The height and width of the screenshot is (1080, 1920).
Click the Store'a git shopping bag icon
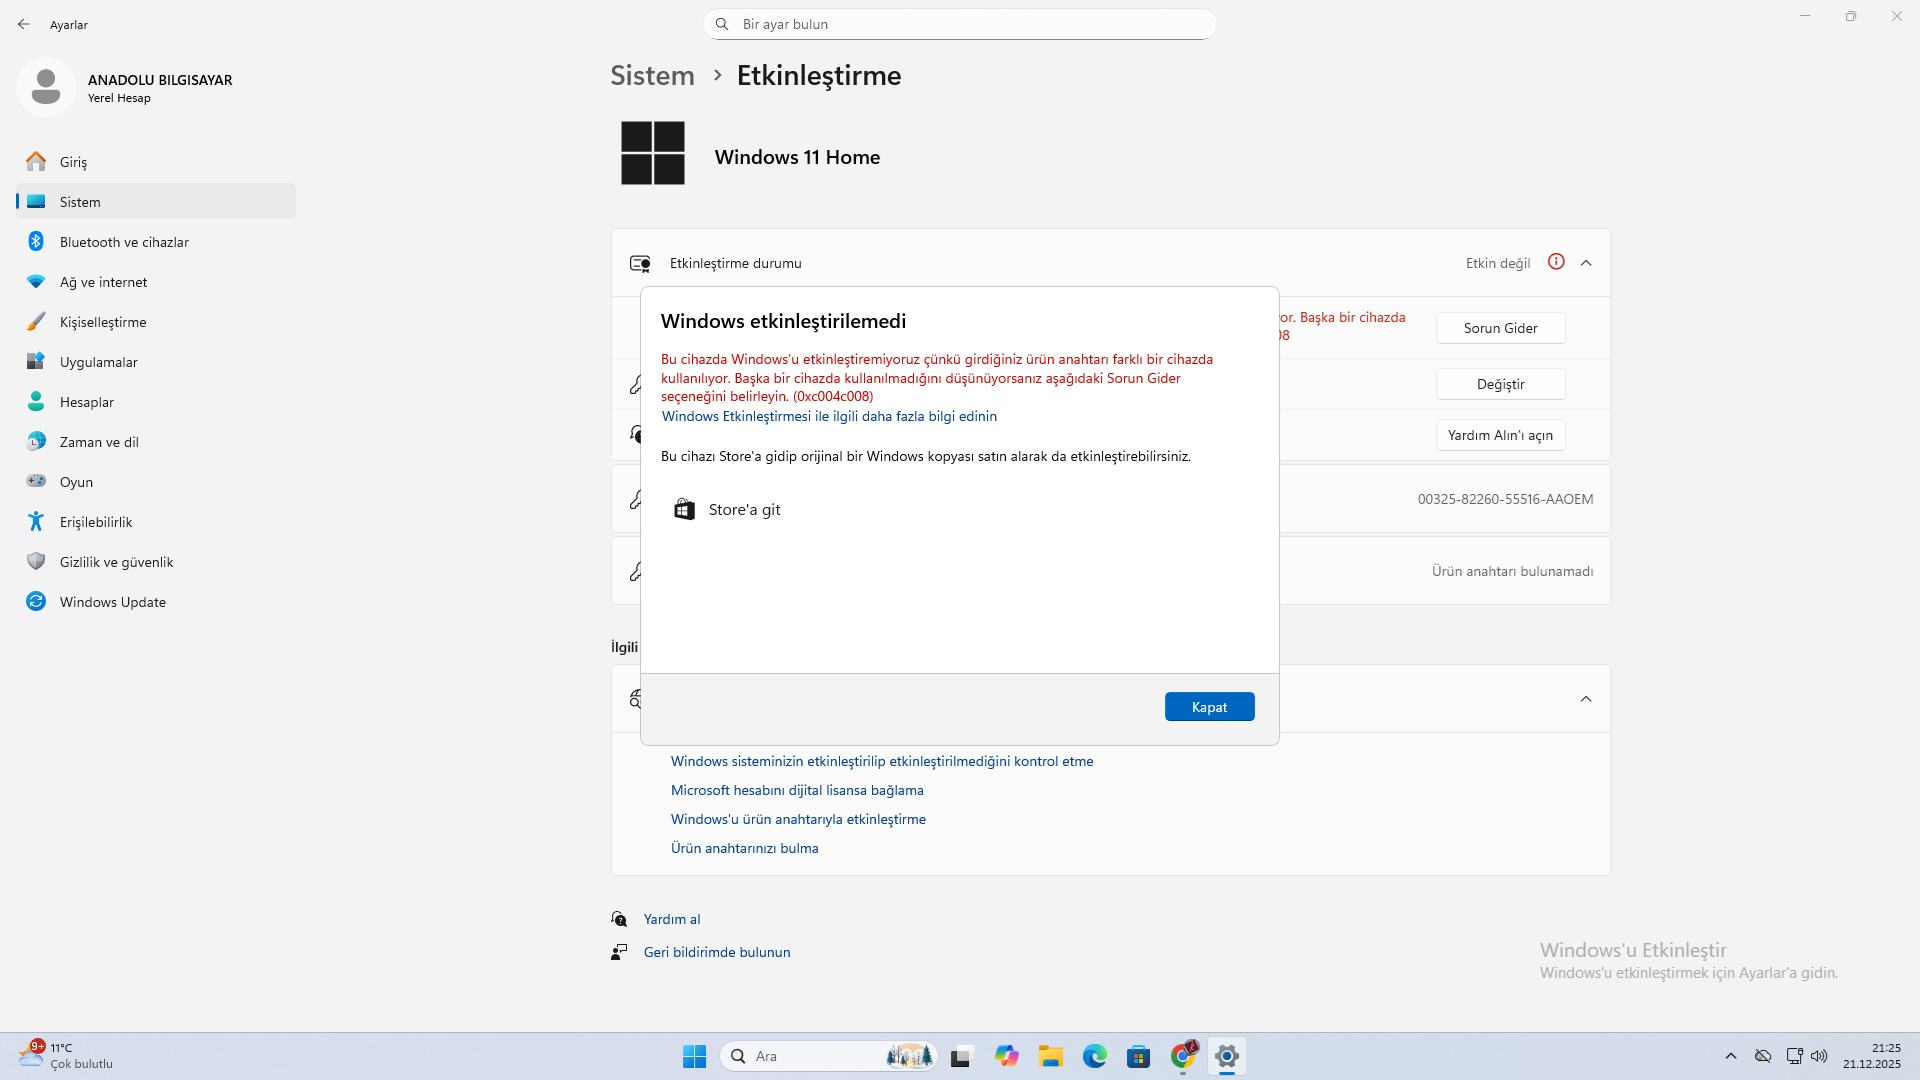coord(684,510)
